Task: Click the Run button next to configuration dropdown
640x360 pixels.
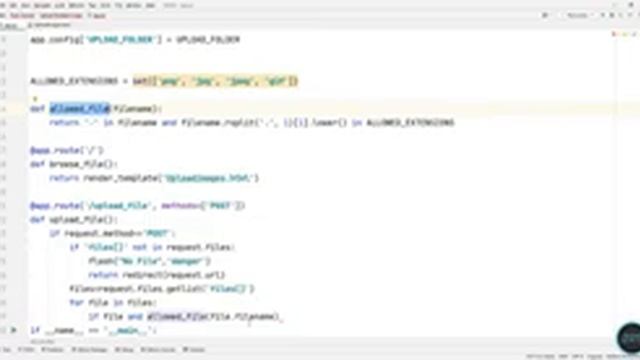Action: click(x=603, y=15)
